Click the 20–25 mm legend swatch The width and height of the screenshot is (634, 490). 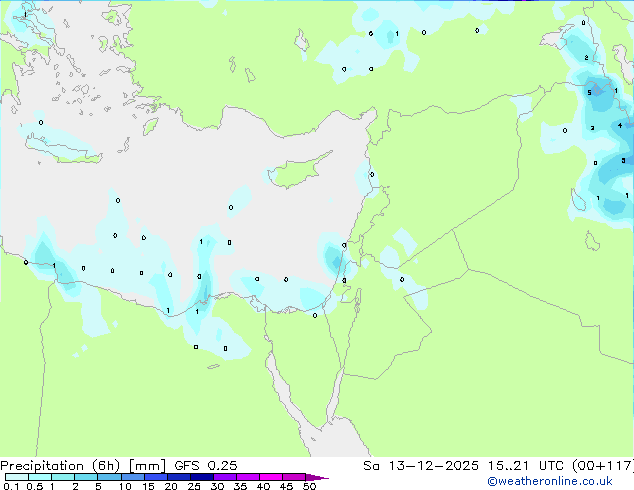tap(178, 477)
